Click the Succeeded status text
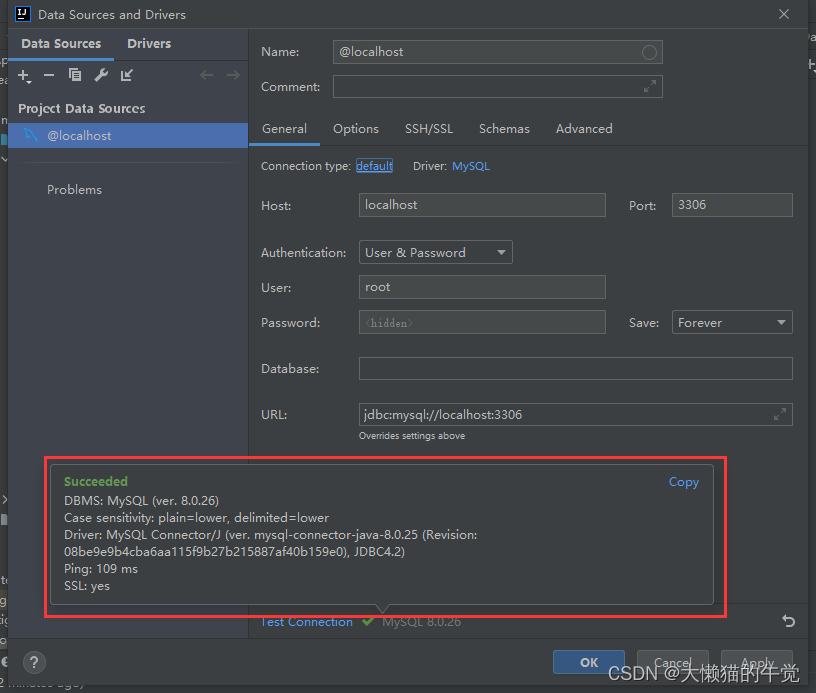The image size is (816, 693). pos(96,482)
